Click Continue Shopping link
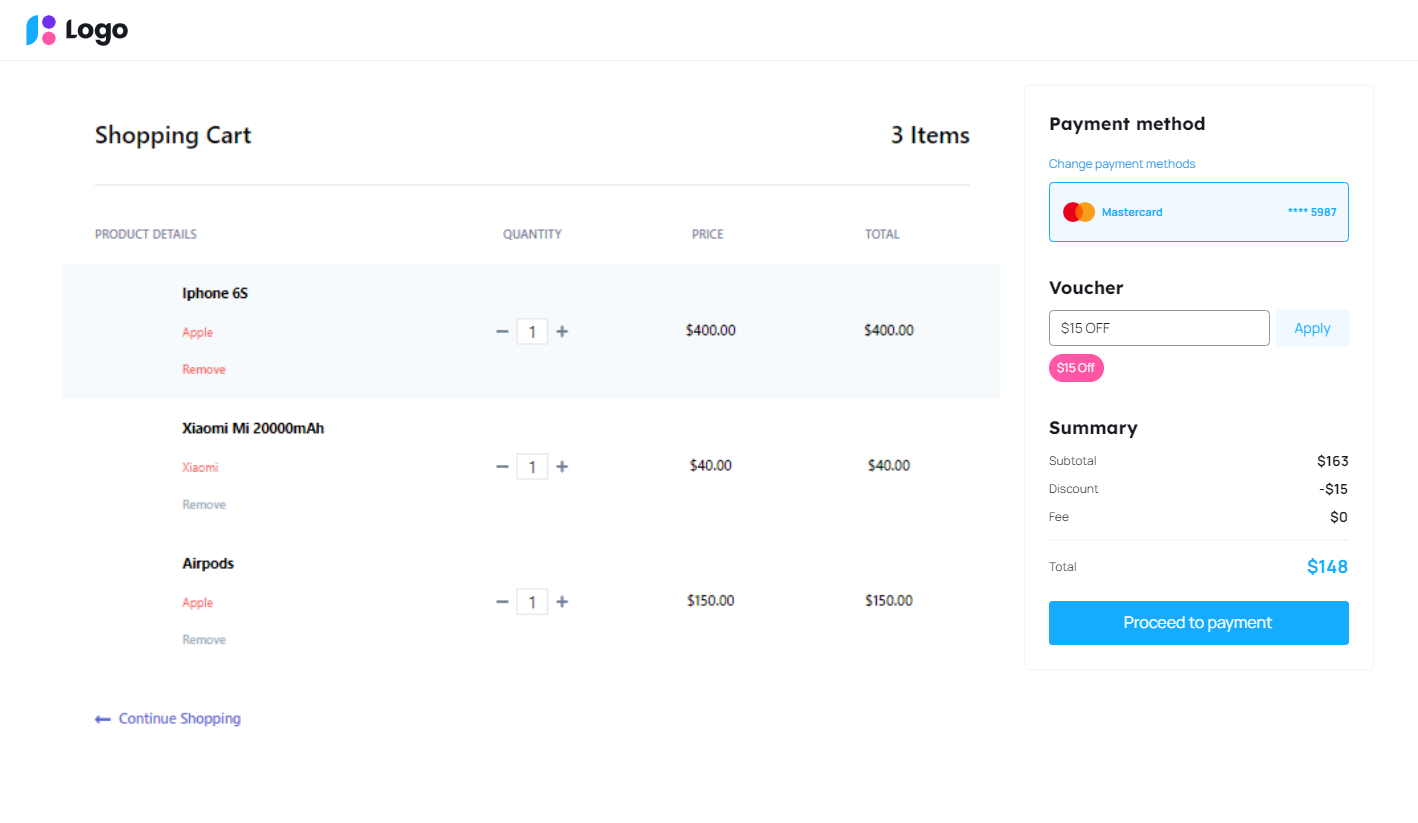Viewport: 1418px width, 823px height. coord(180,718)
